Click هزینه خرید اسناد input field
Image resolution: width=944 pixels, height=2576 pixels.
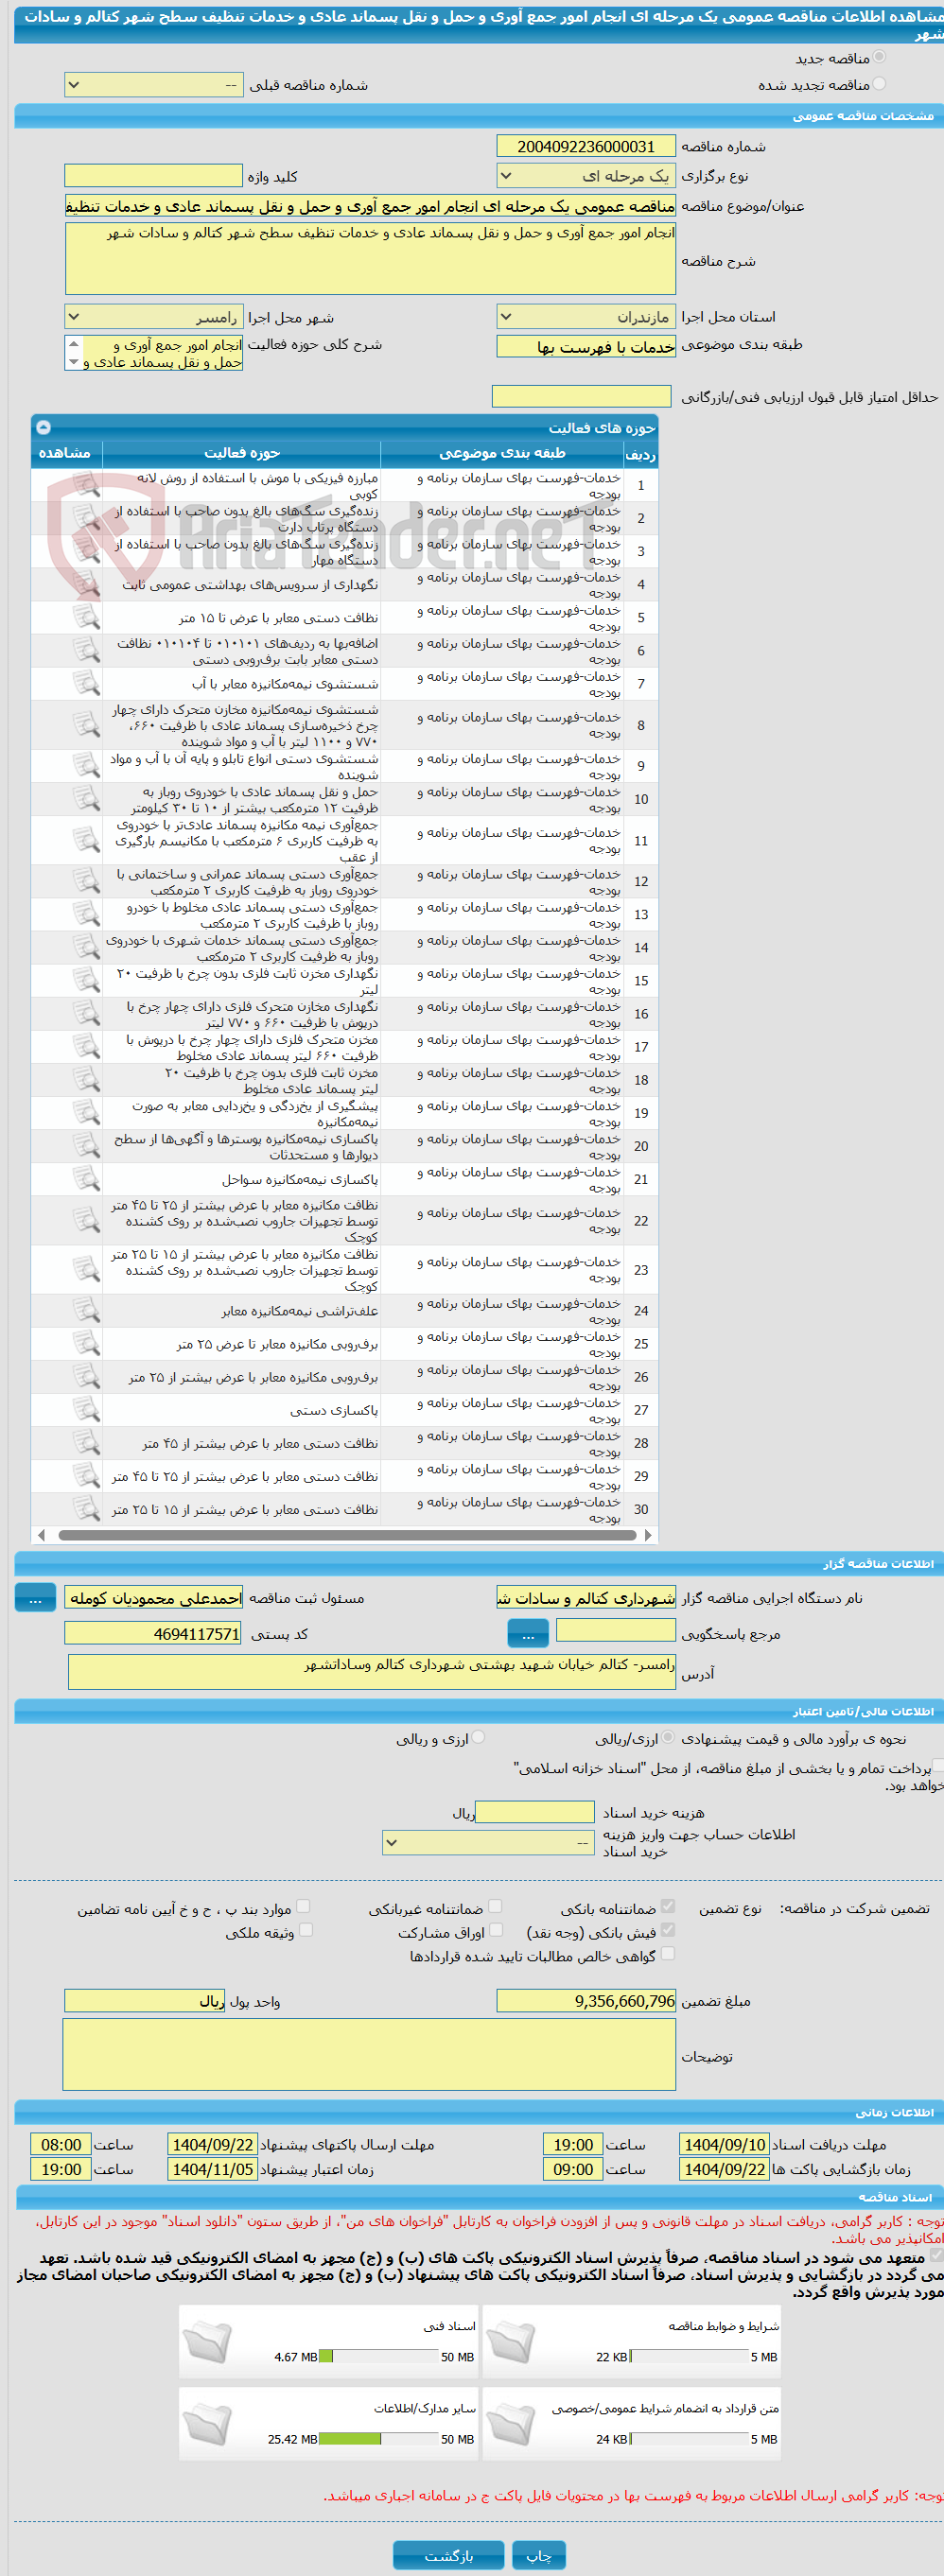click(535, 1812)
